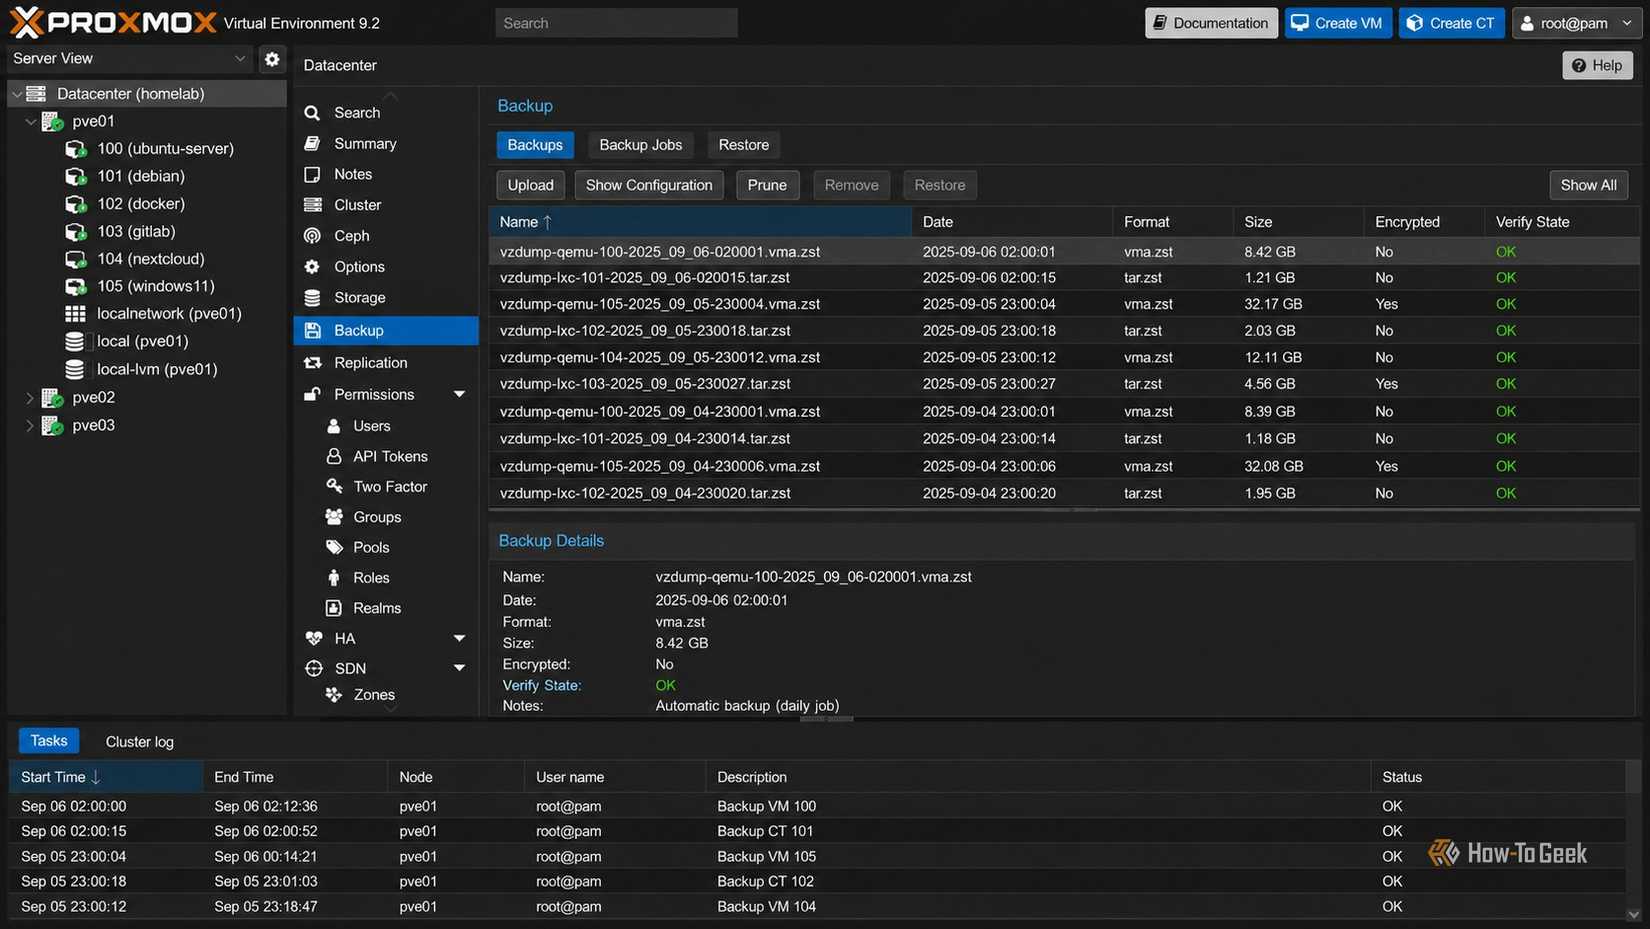Open Ceph via its spiral icon
Screen dimensions: 1650x929
pyautogui.click(x=313, y=236)
